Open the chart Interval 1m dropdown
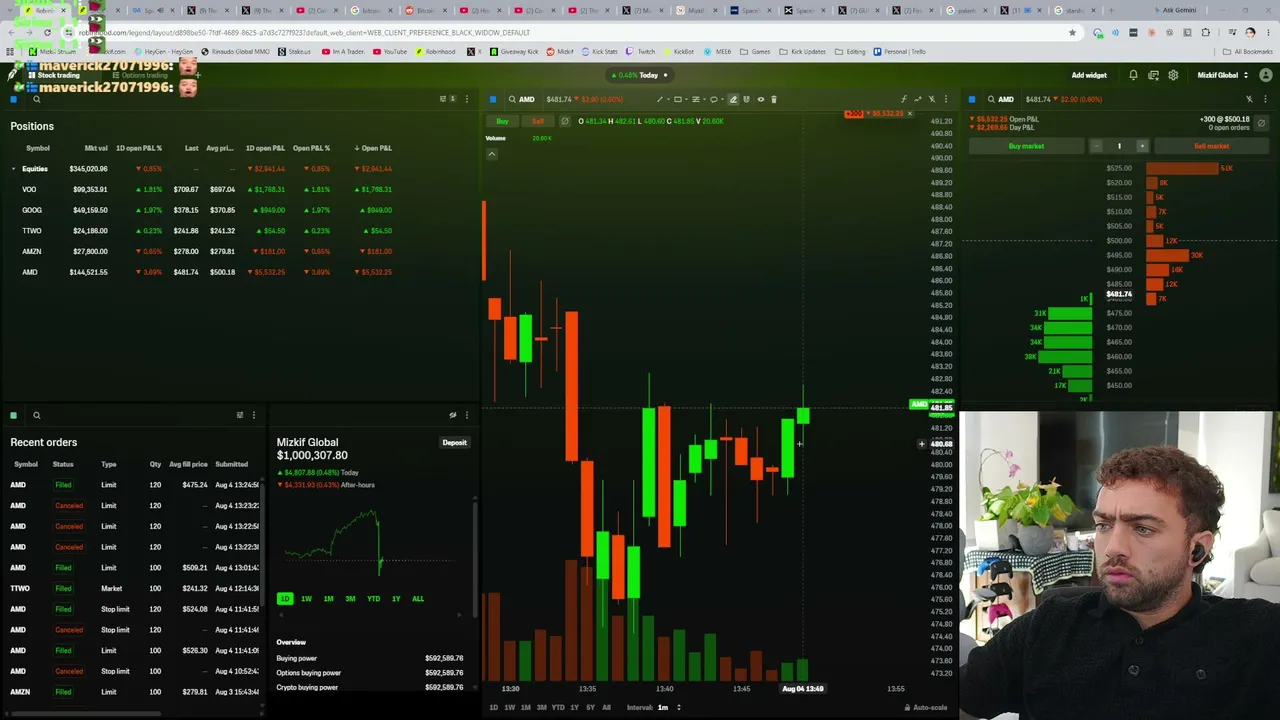Screen dimensions: 1280x720 tap(668, 707)
